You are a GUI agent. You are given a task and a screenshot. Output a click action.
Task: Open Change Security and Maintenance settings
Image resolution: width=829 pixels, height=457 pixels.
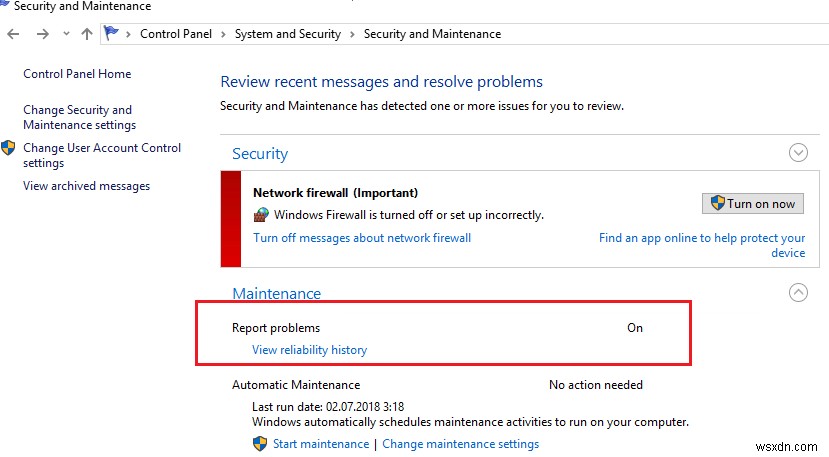point(79,117)
